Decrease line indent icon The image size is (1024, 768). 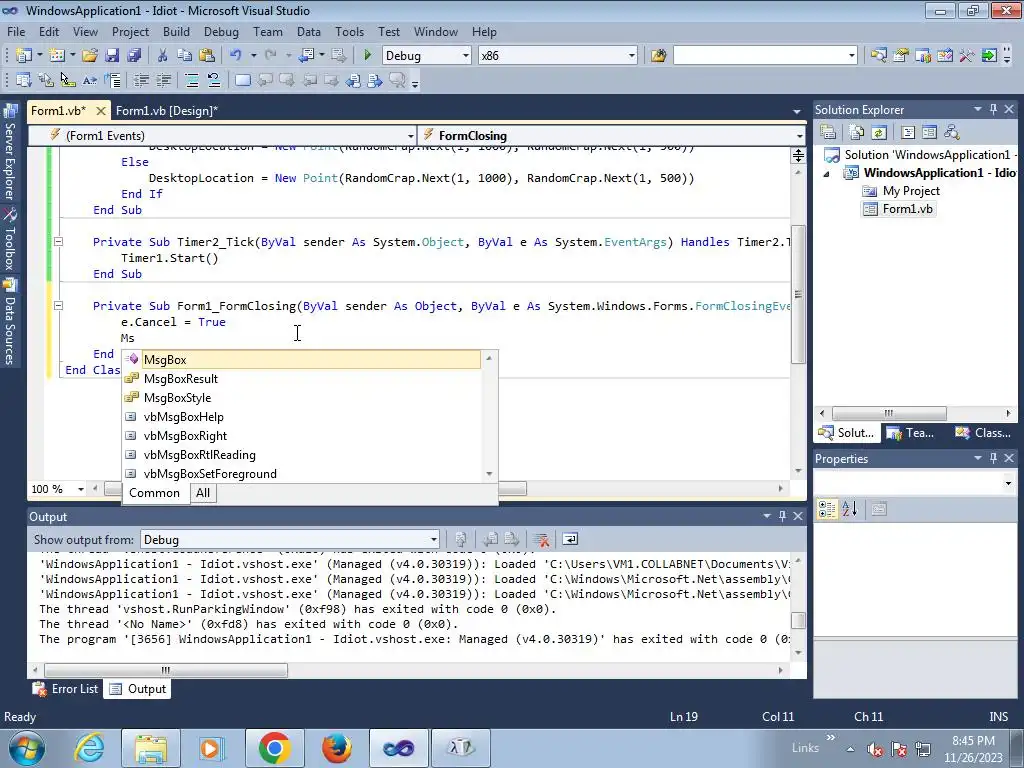click(141, 80)
